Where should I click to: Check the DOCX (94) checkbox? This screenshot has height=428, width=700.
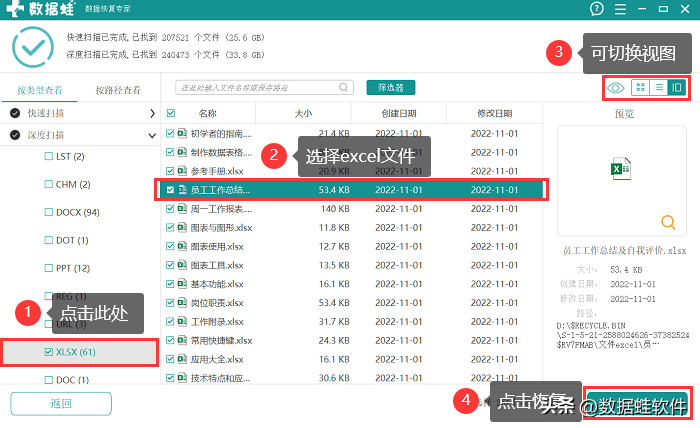49,212
